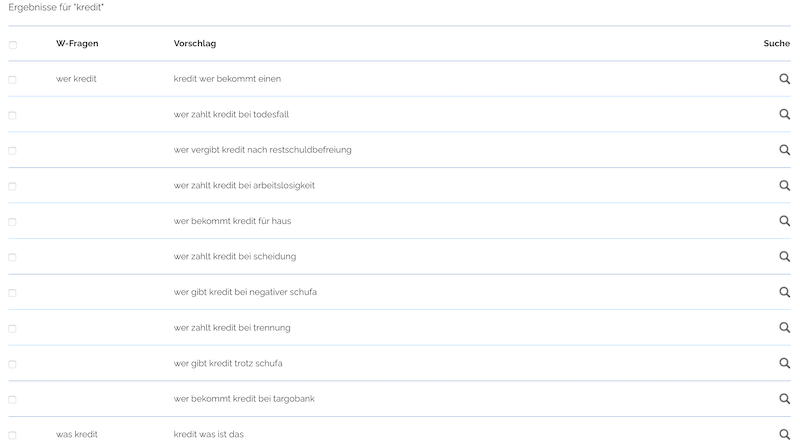Check the 'was kredit' row checkbox
800x448 pixels.
(x=13, y=435)
